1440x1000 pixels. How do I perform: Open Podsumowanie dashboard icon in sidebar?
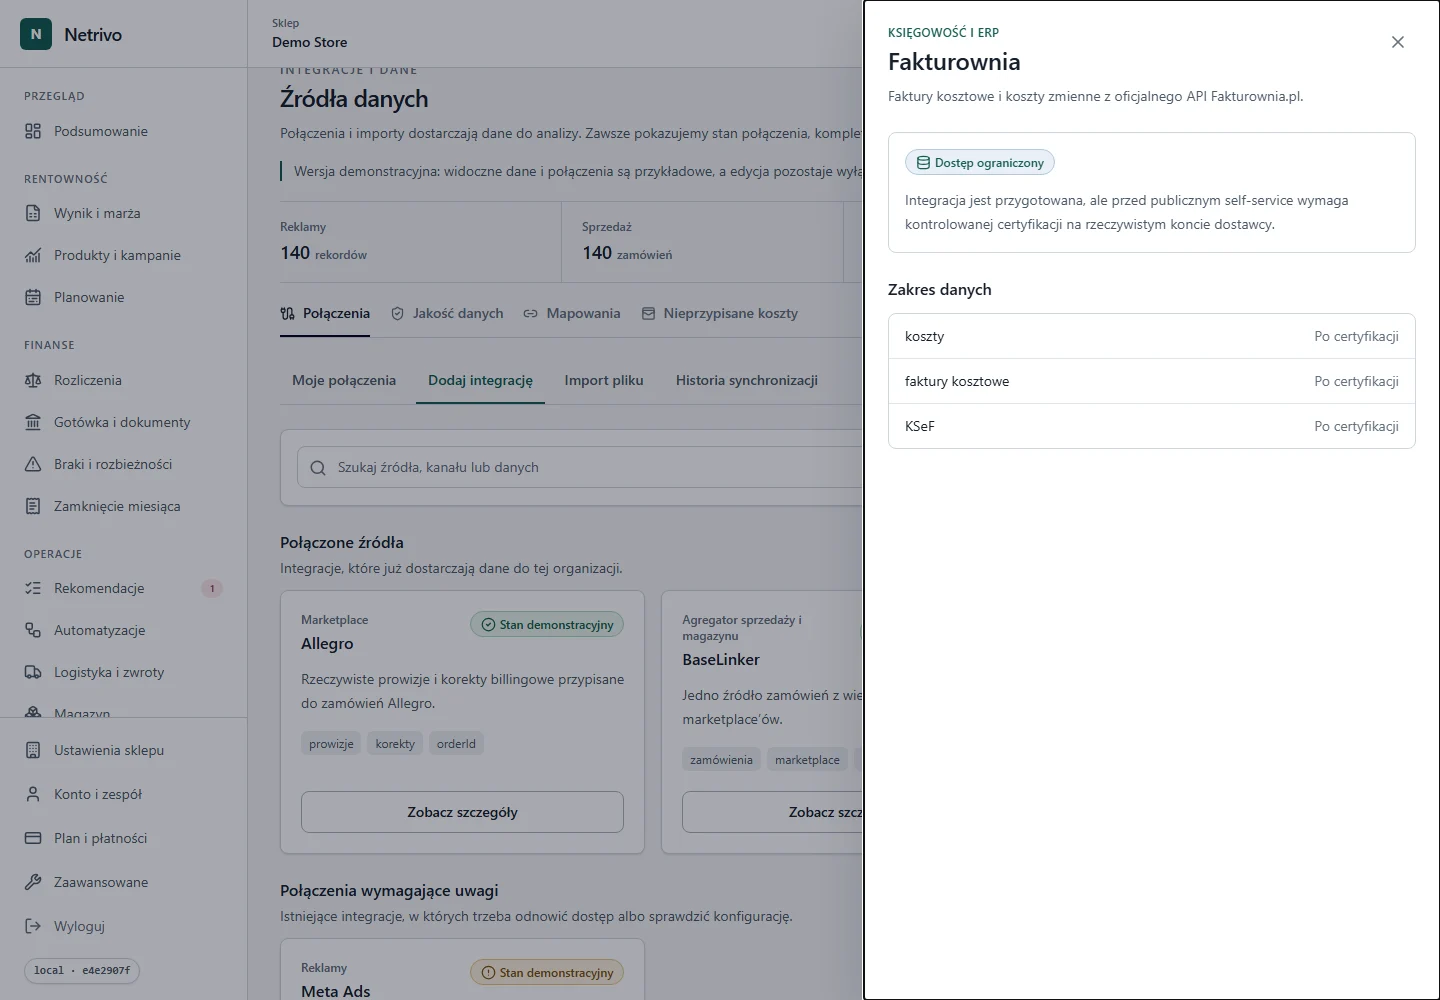33,131
